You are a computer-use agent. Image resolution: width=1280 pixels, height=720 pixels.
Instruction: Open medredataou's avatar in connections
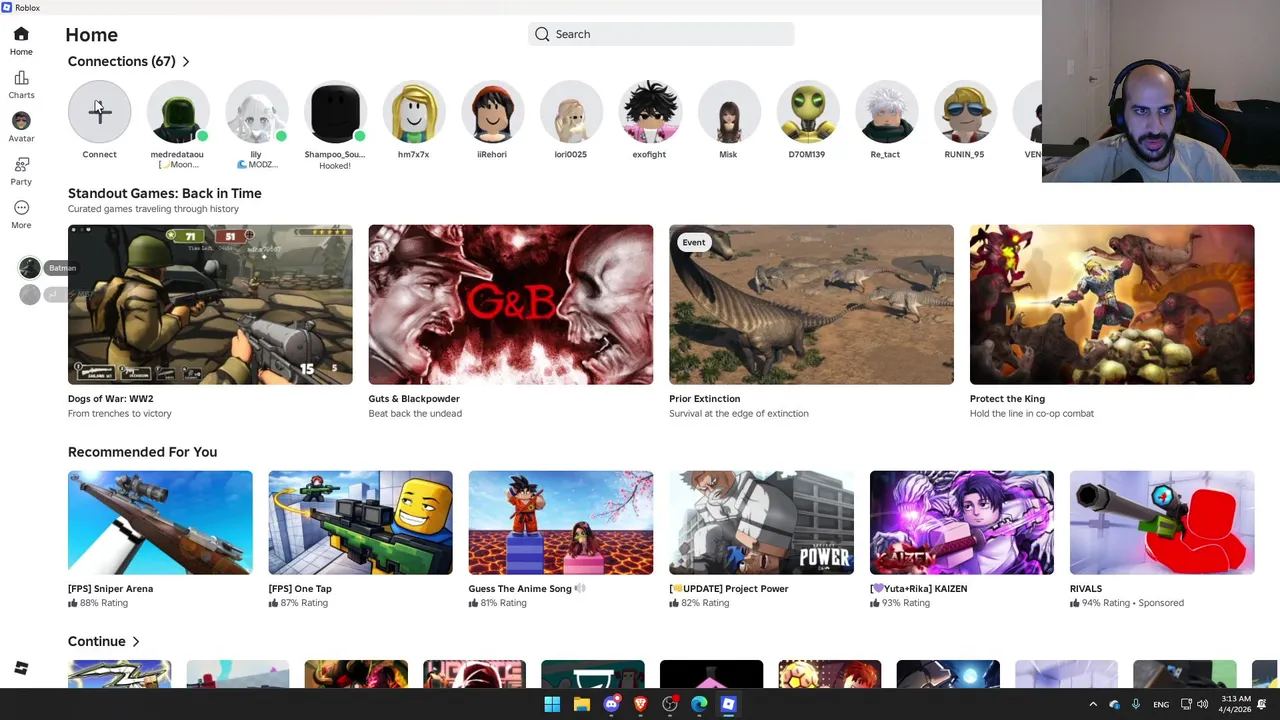point(177,112)
